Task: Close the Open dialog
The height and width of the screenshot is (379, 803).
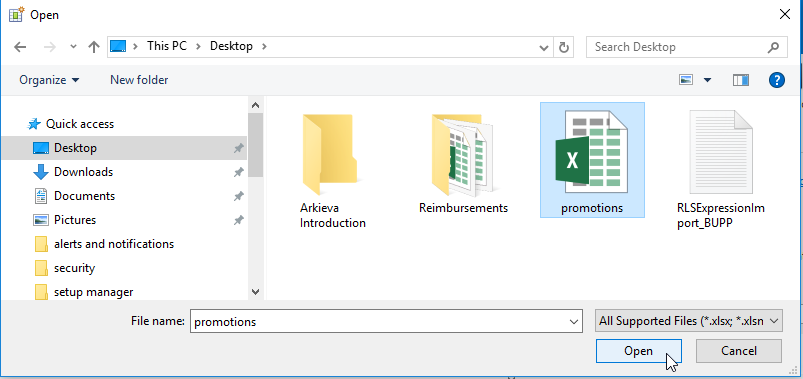Action: point(784,14)
